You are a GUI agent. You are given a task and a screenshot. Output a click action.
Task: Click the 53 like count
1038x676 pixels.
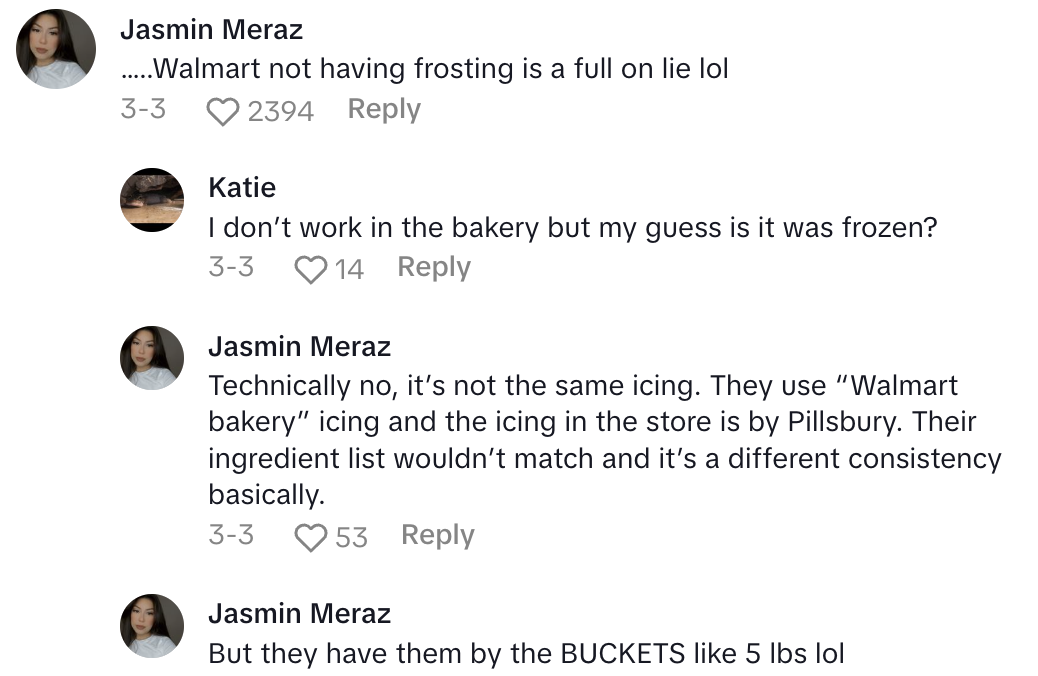[x=352, y=537]
